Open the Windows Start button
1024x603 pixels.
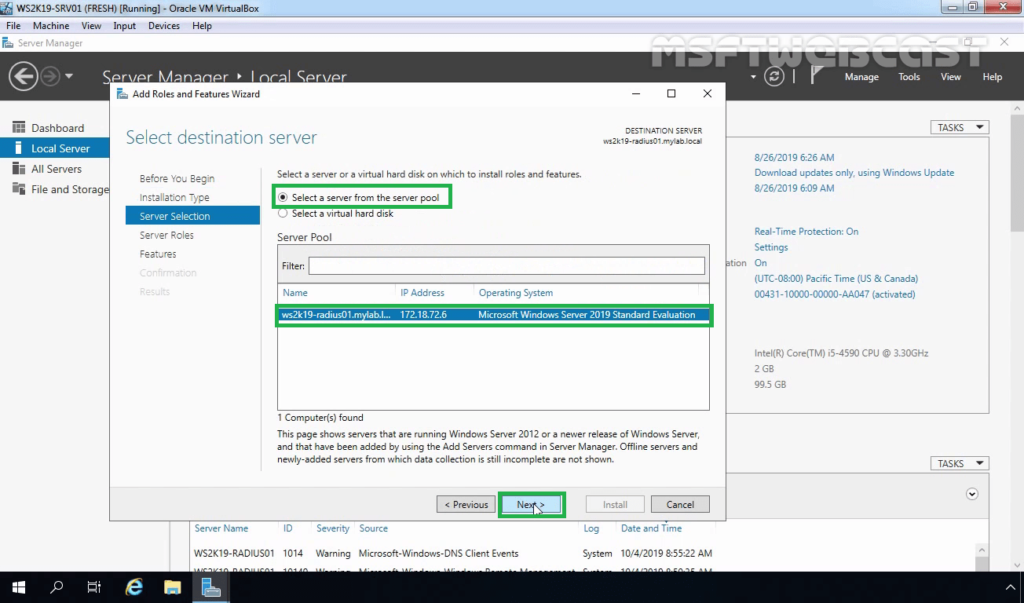(x=18, y=587)
